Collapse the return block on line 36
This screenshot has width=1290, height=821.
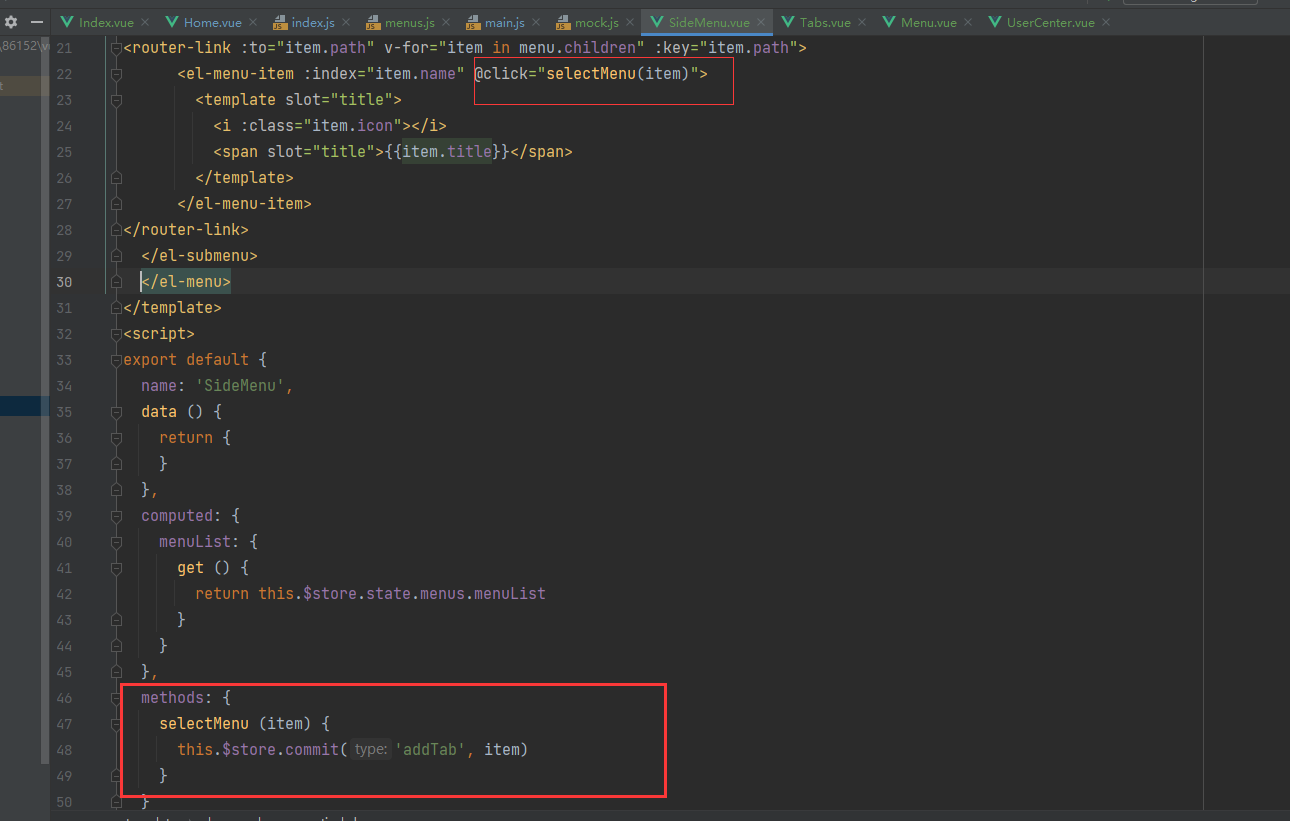[x=116, y=437]
